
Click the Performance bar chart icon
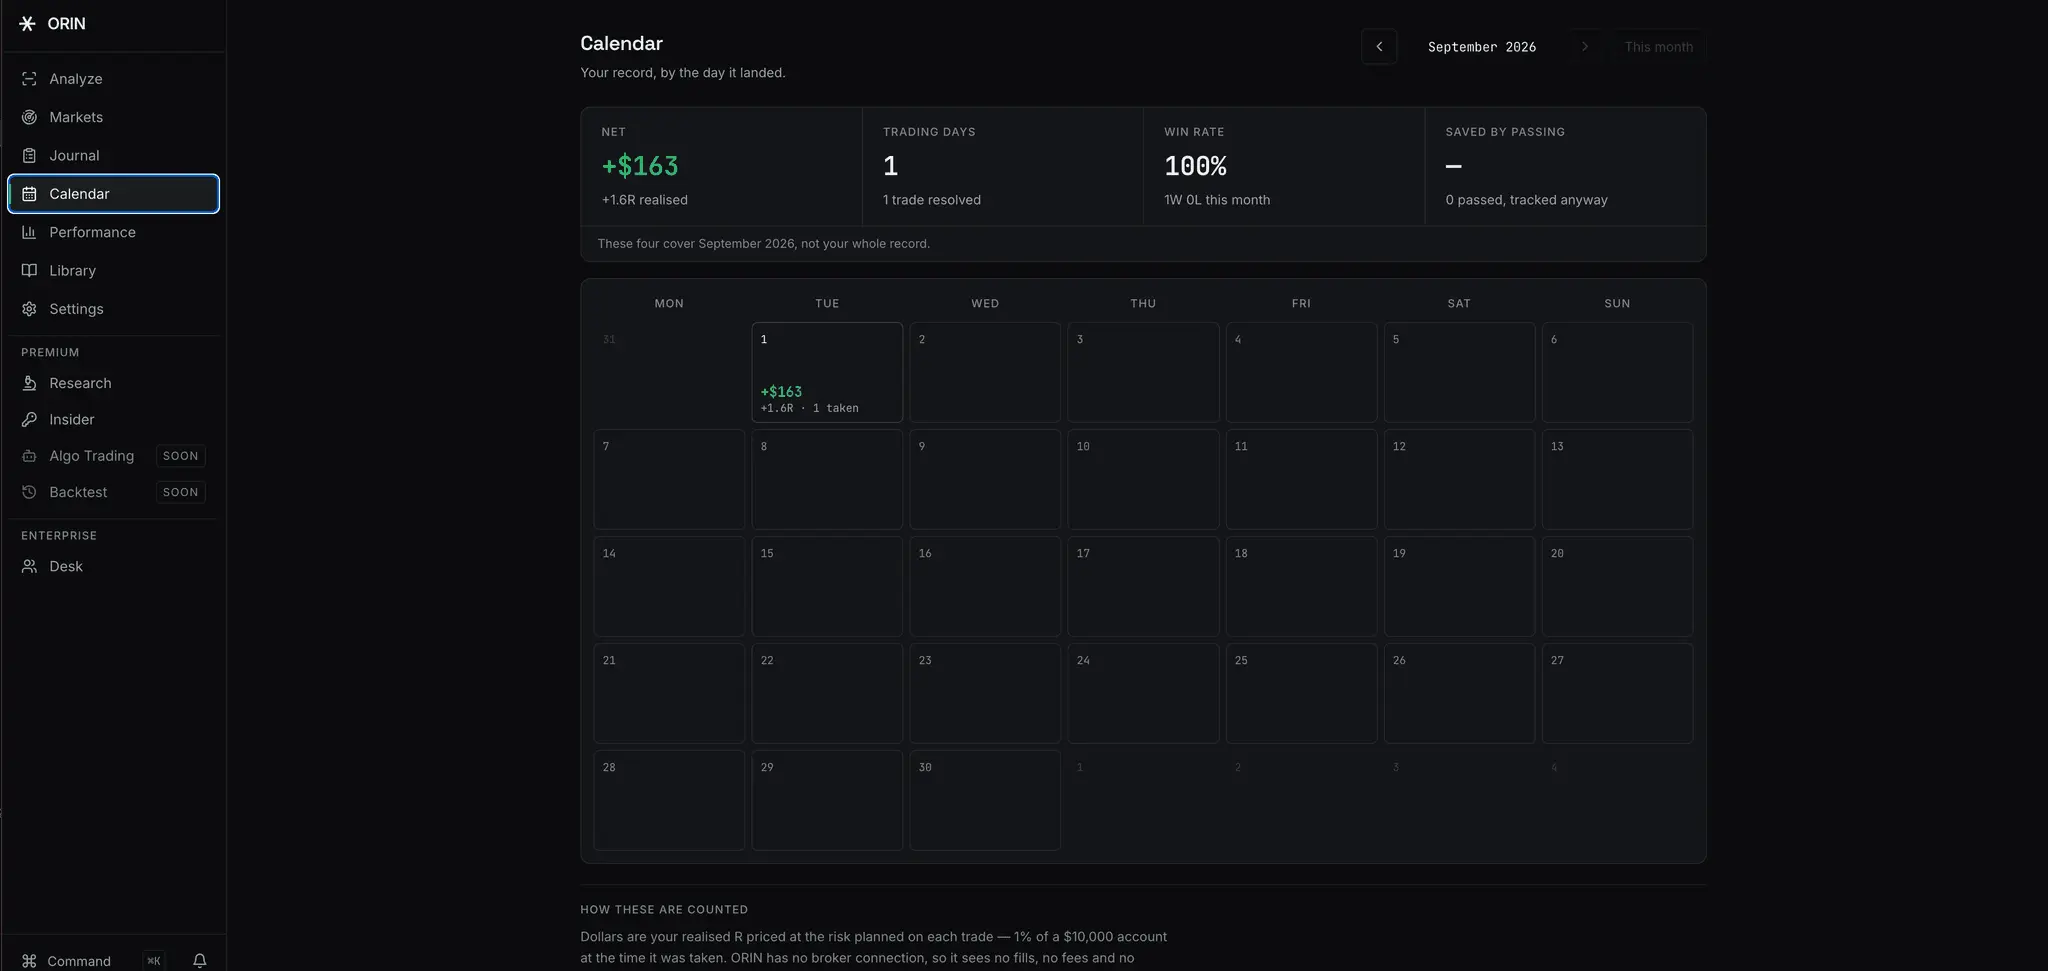(x=29, y=232)
